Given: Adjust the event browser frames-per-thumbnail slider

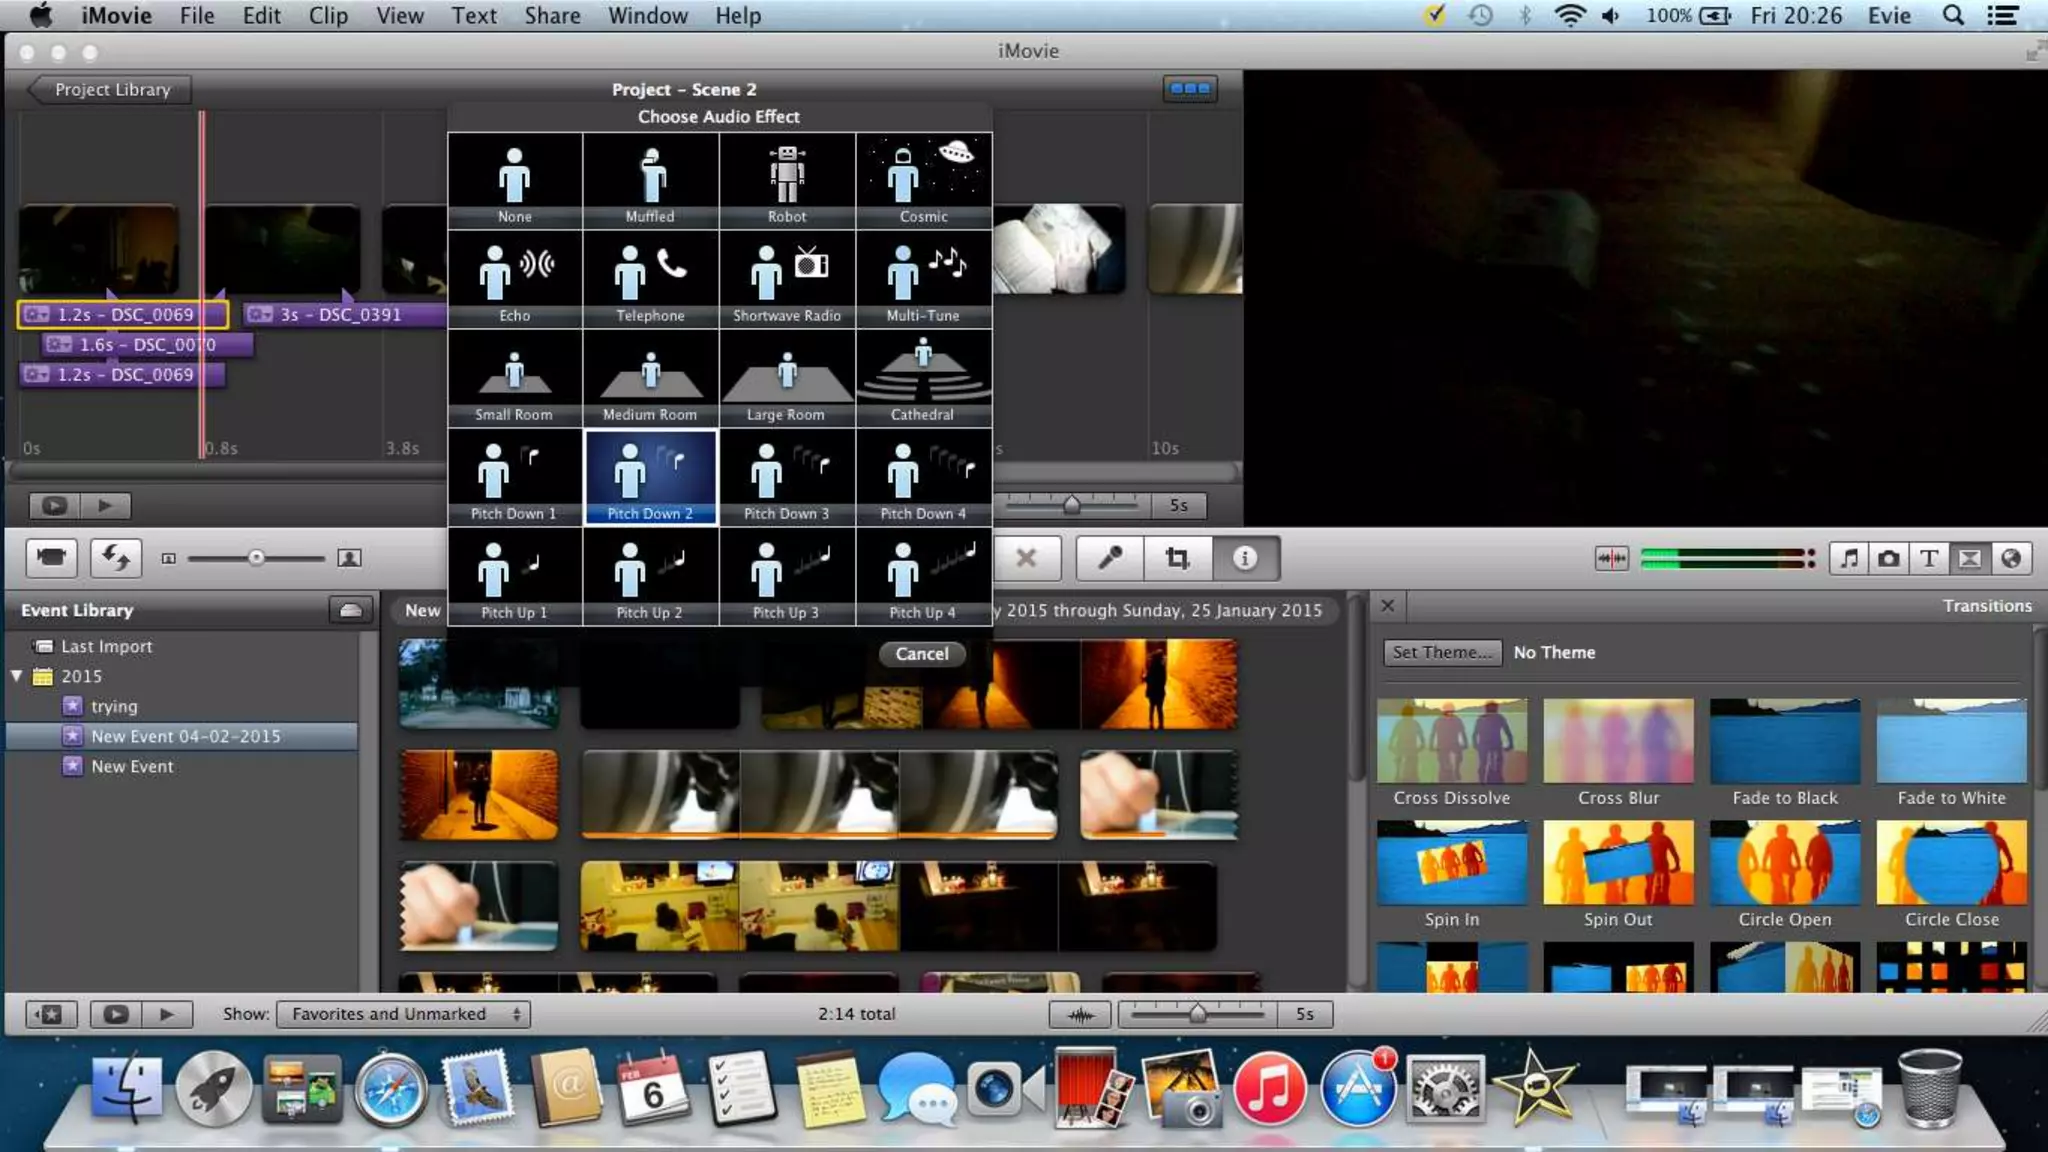Looking at the screenshot, I should tap(1198, 1014).
